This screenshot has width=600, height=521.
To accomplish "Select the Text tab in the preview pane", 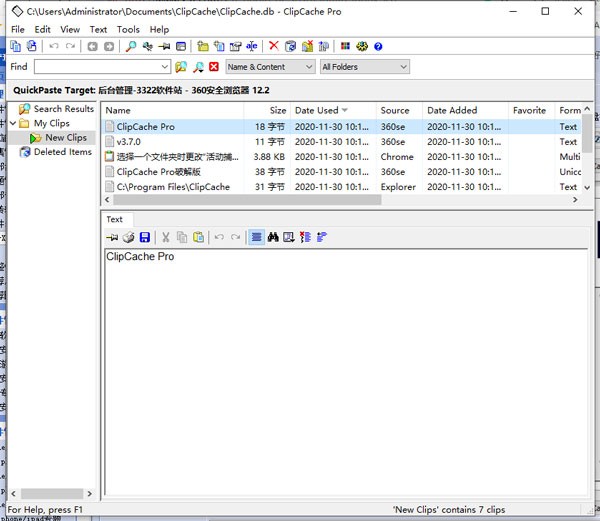I will pos(115,219).
